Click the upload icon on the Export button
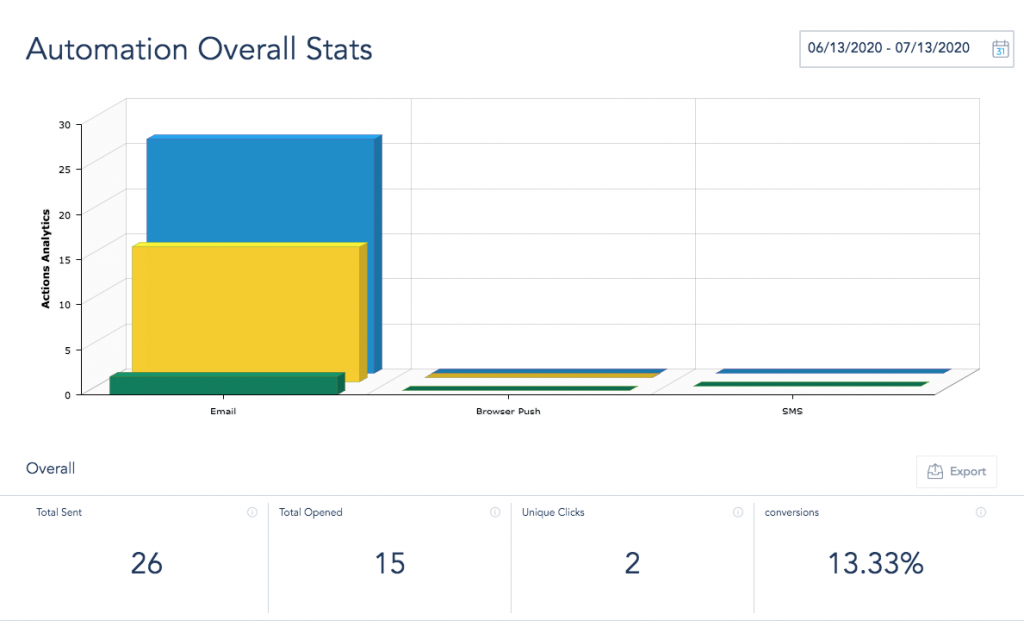This screenshot has width=1024, height=626. (x=935, y=471)
